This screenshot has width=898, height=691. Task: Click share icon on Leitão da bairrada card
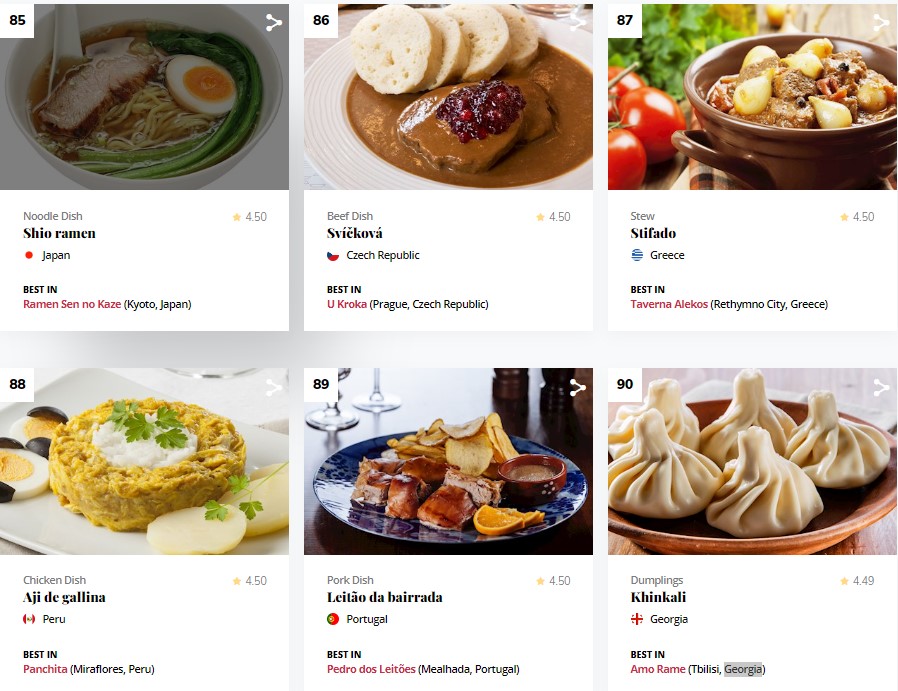pos(577,388)
